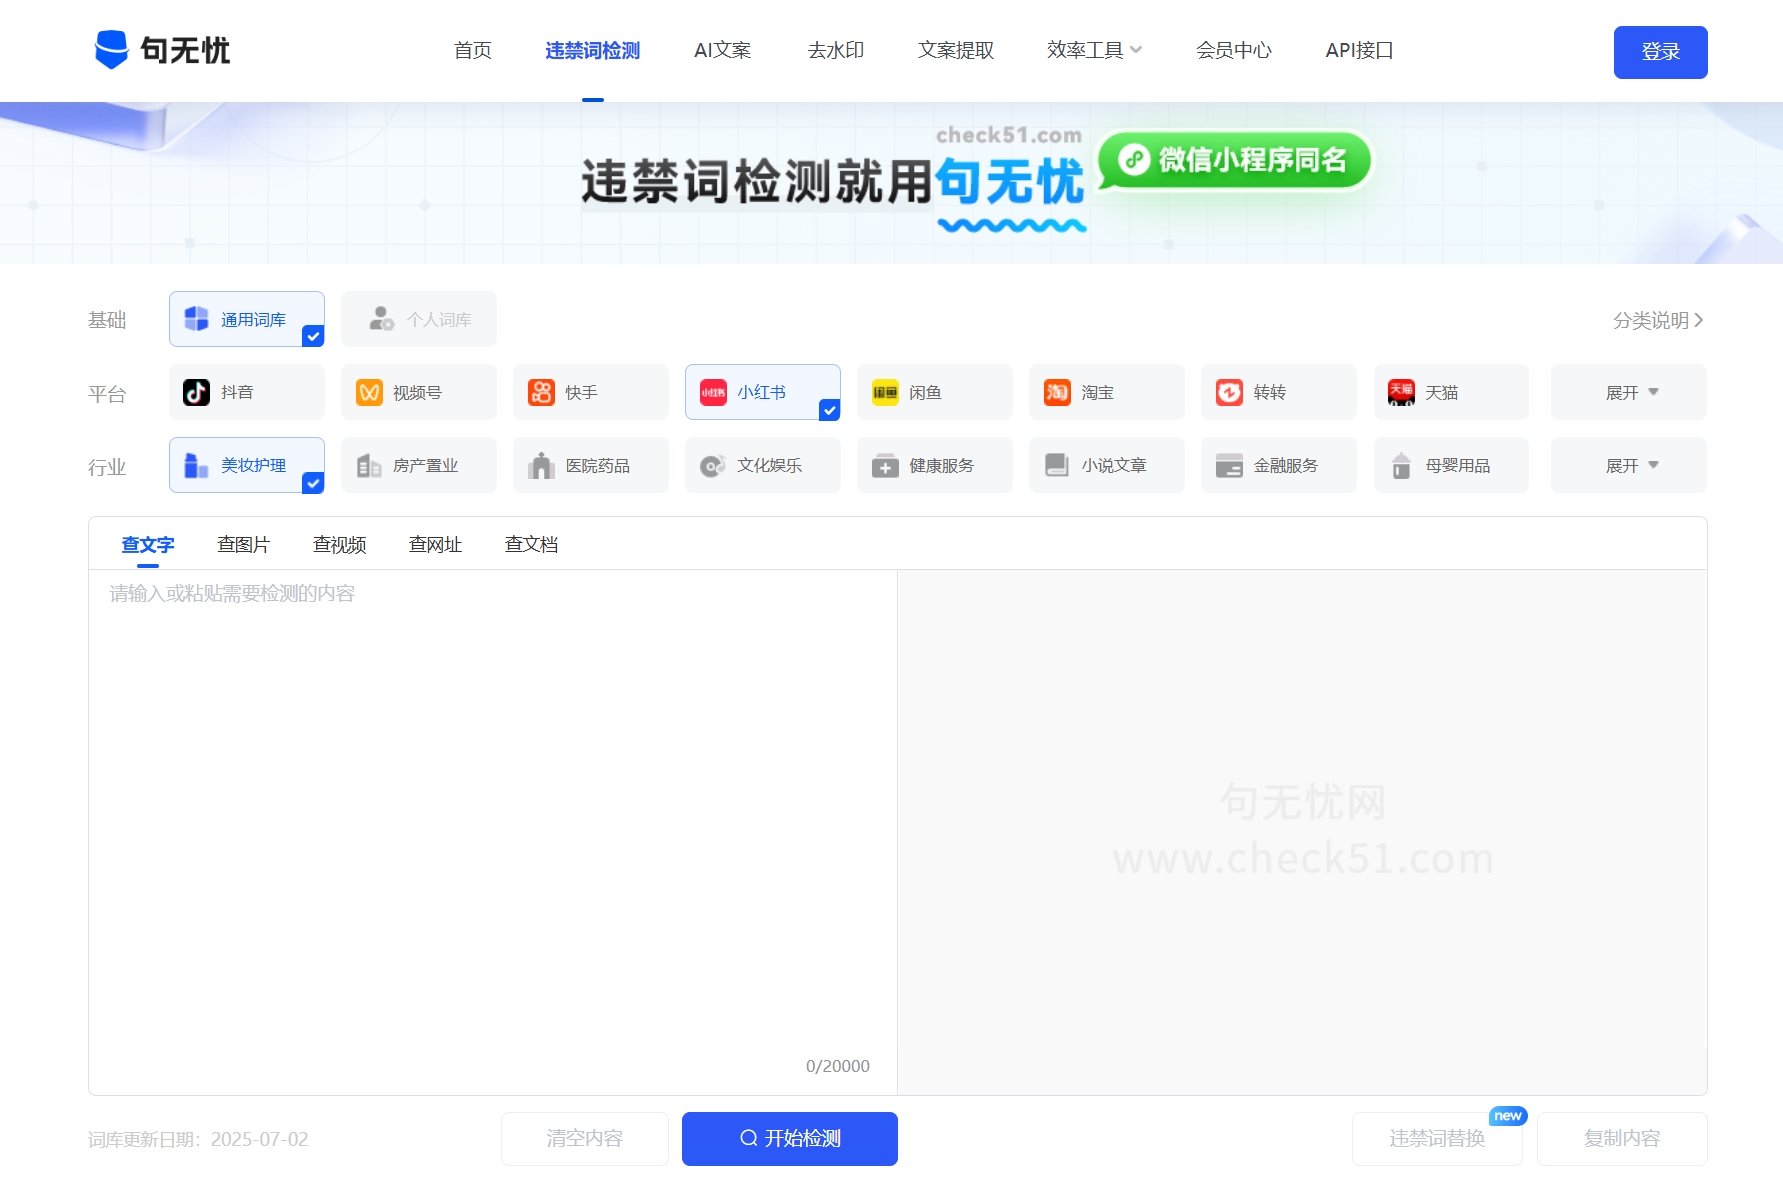Click the 词库更新日期 2025-07-02 text

[x=198, y=1139]
